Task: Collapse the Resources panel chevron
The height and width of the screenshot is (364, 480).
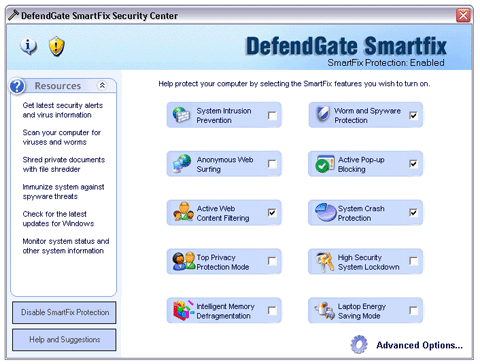Action: click(102, 85)
